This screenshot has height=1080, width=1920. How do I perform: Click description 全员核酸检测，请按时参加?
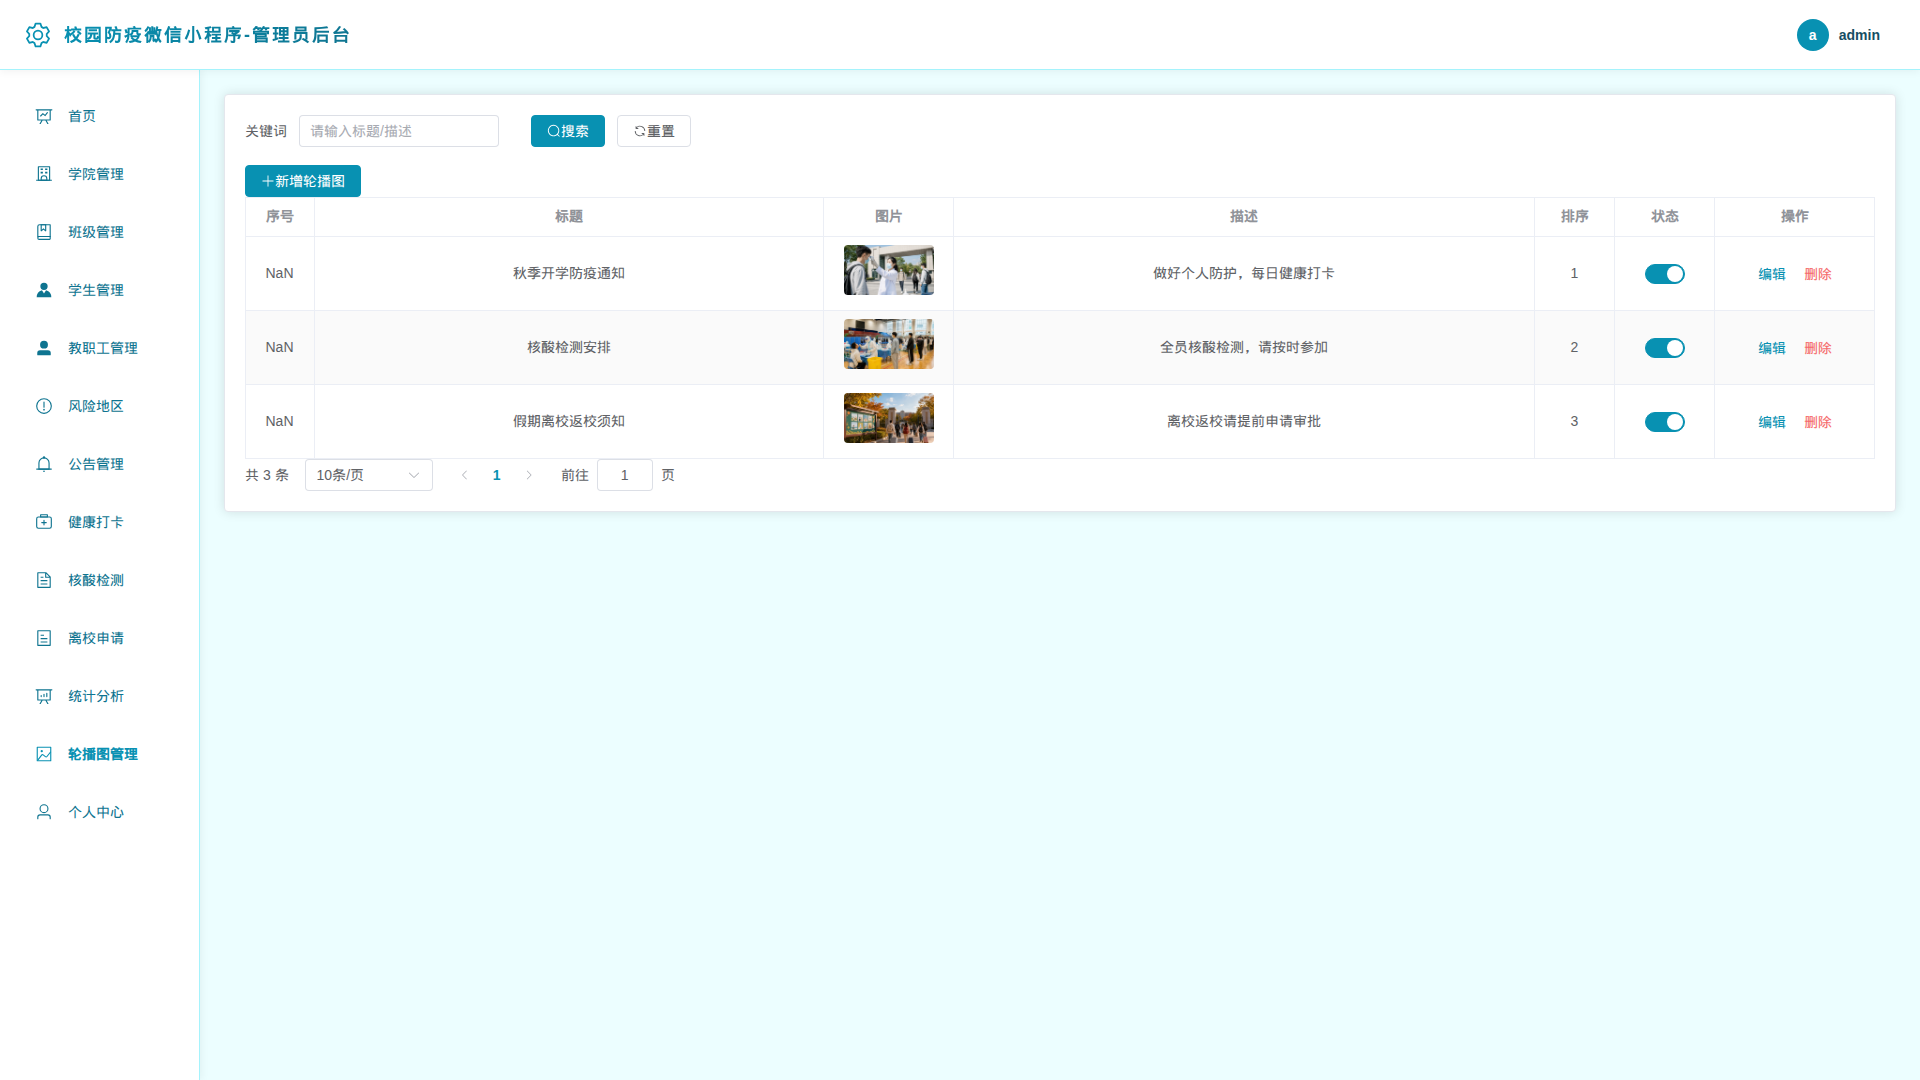[x=1243, y=347]
